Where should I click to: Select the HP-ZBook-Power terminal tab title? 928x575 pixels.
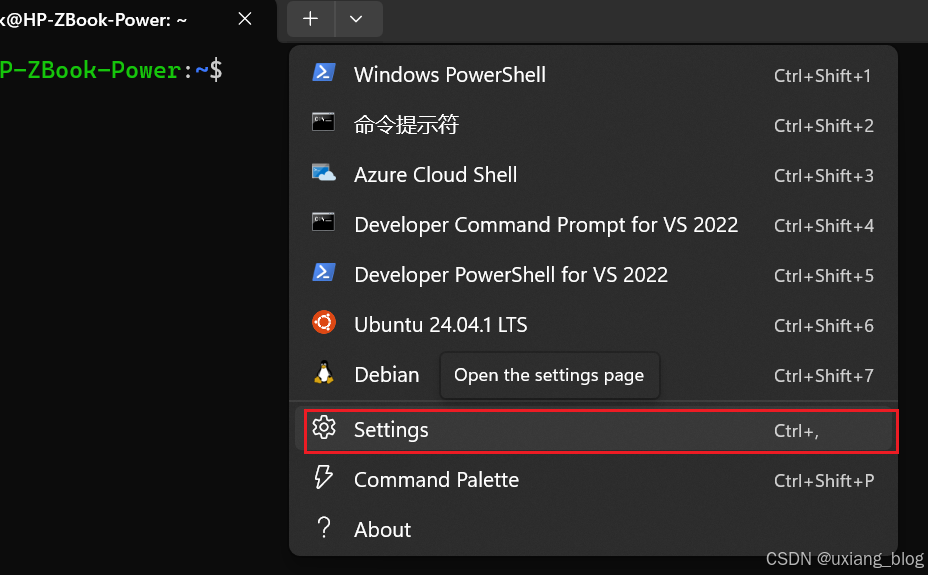point(94,20)
